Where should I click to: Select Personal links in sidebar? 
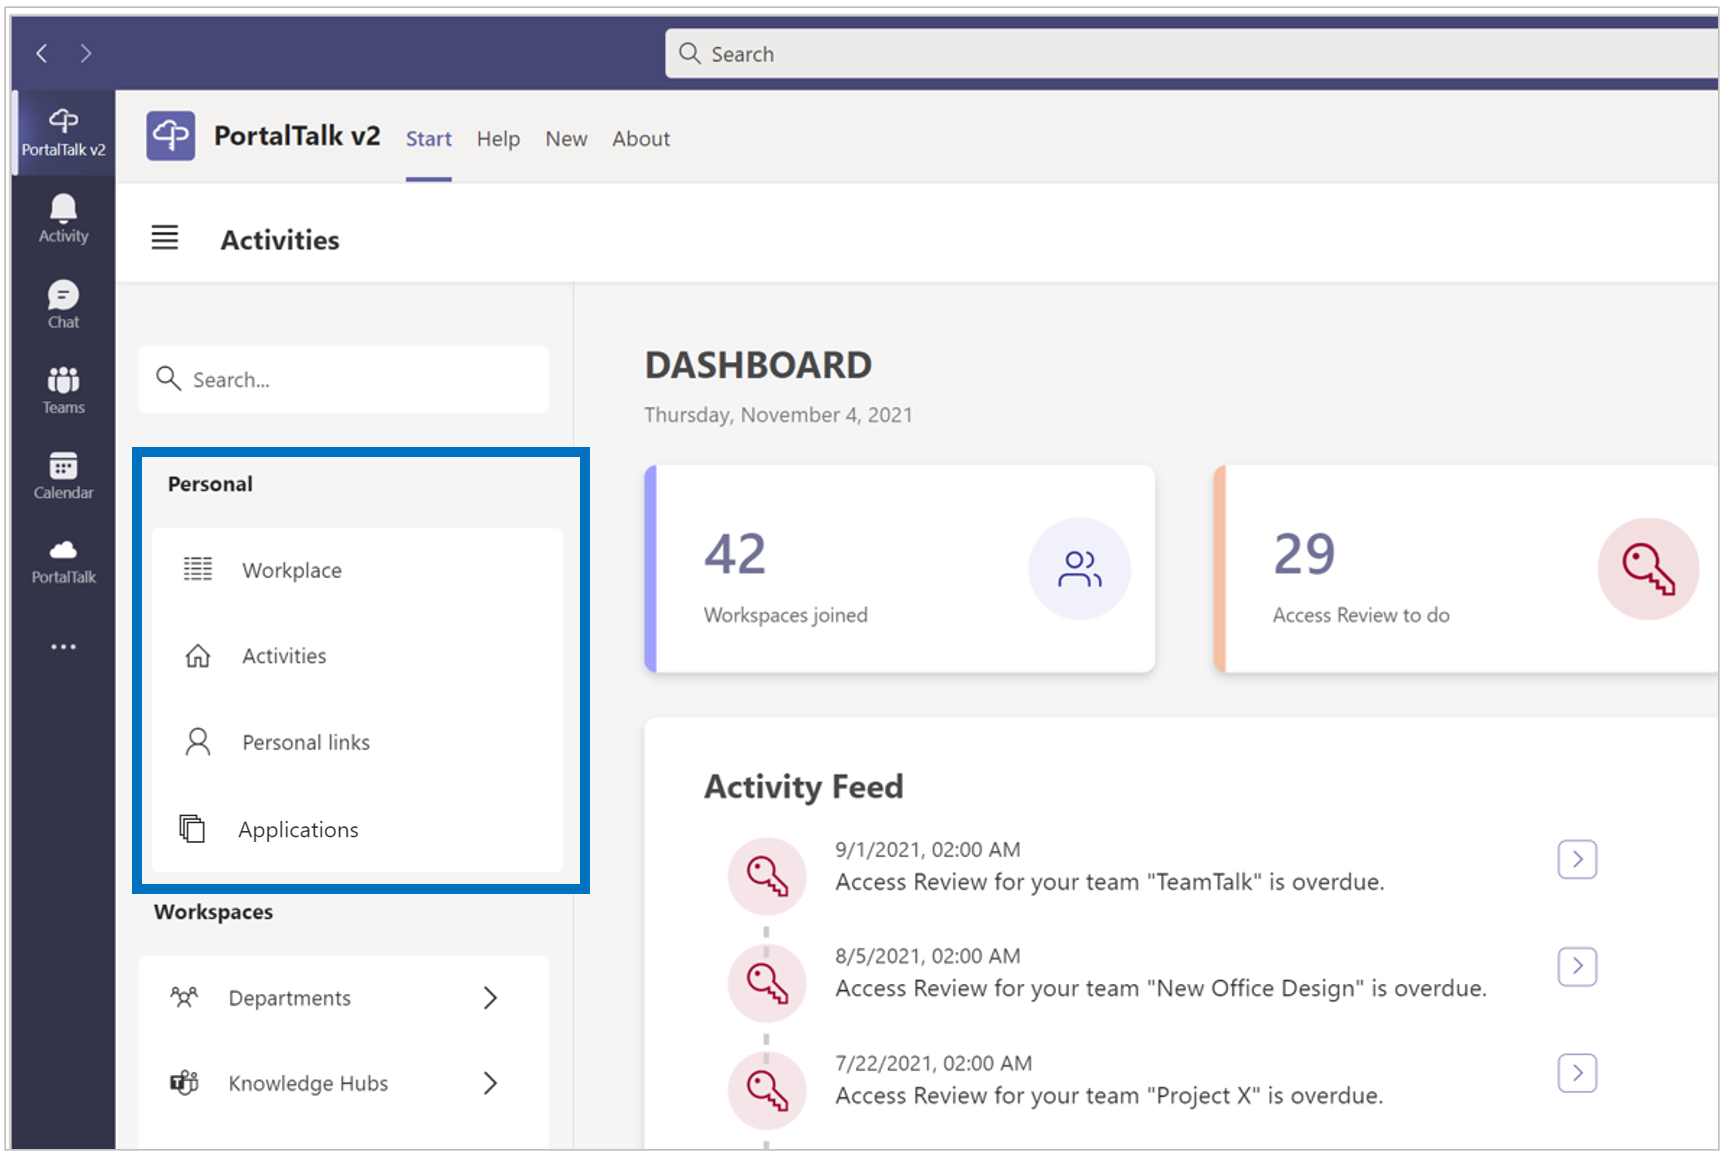tap(357, 742)
